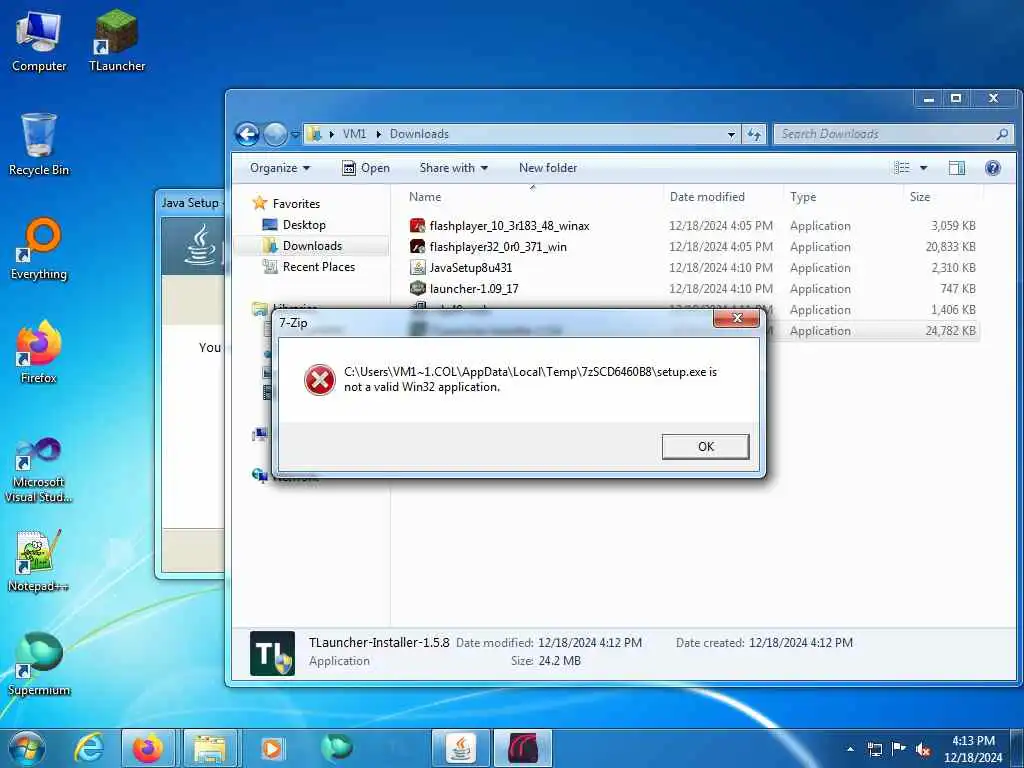Sort files by Size column

[x=943, y=197]
